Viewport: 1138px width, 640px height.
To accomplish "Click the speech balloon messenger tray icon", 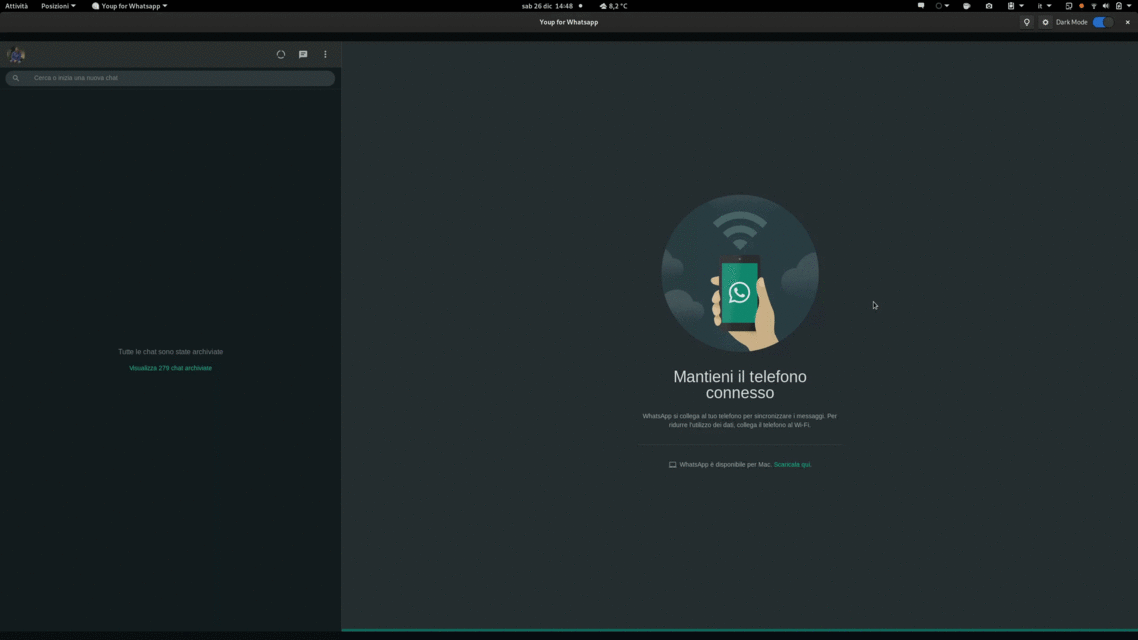I will point(967,6).
